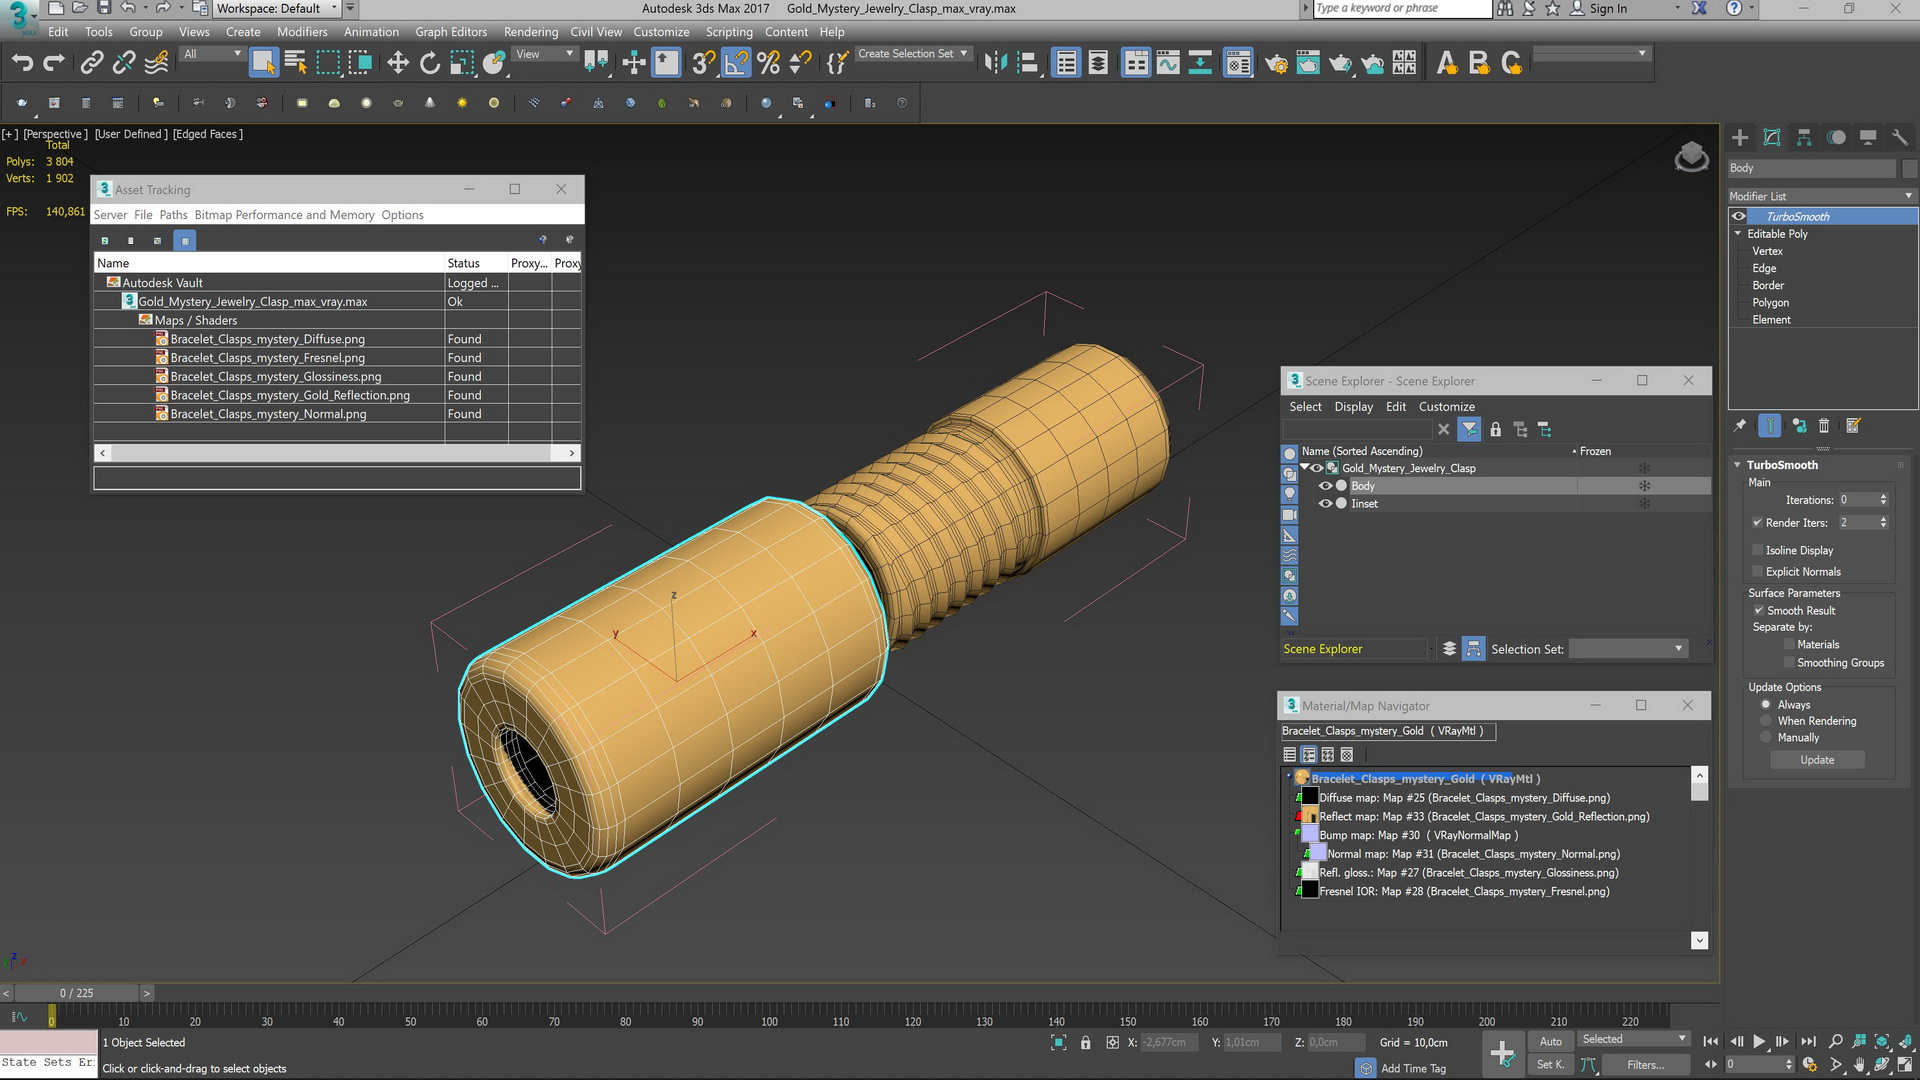The width and height of the screenshot is (1920, 1080).
Task: Click the Sign In link
Action: (1608, 9)
